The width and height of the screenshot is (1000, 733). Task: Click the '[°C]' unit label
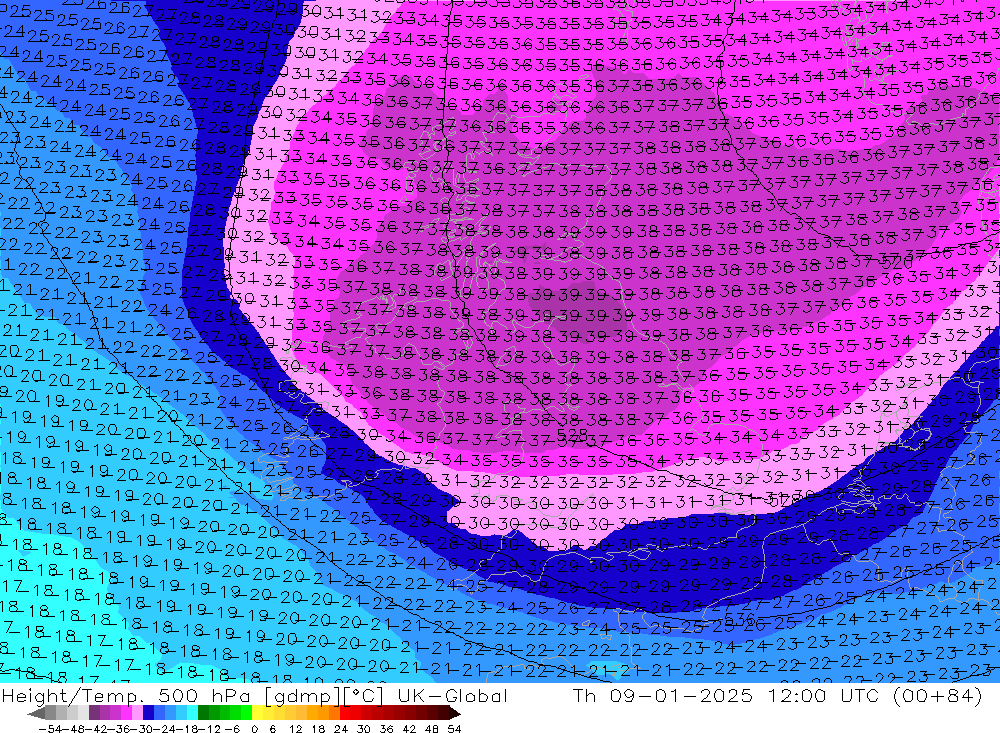tap(362, 695)
